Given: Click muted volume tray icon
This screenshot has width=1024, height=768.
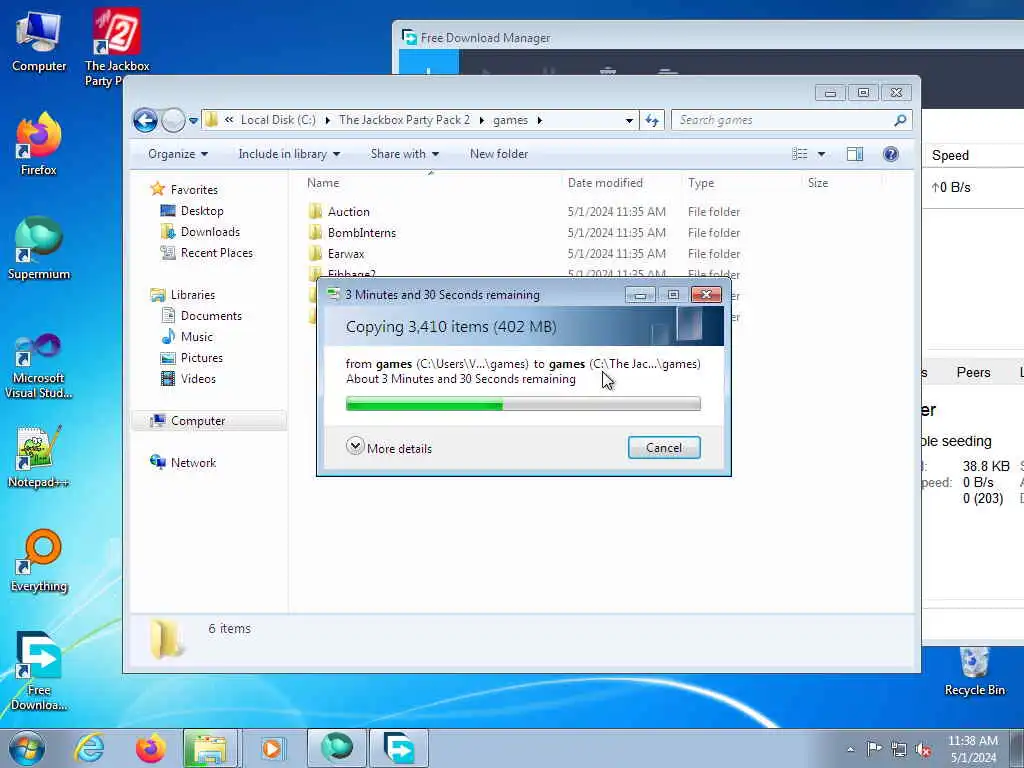Looking at the screenshot, I should tap(923, 749).
